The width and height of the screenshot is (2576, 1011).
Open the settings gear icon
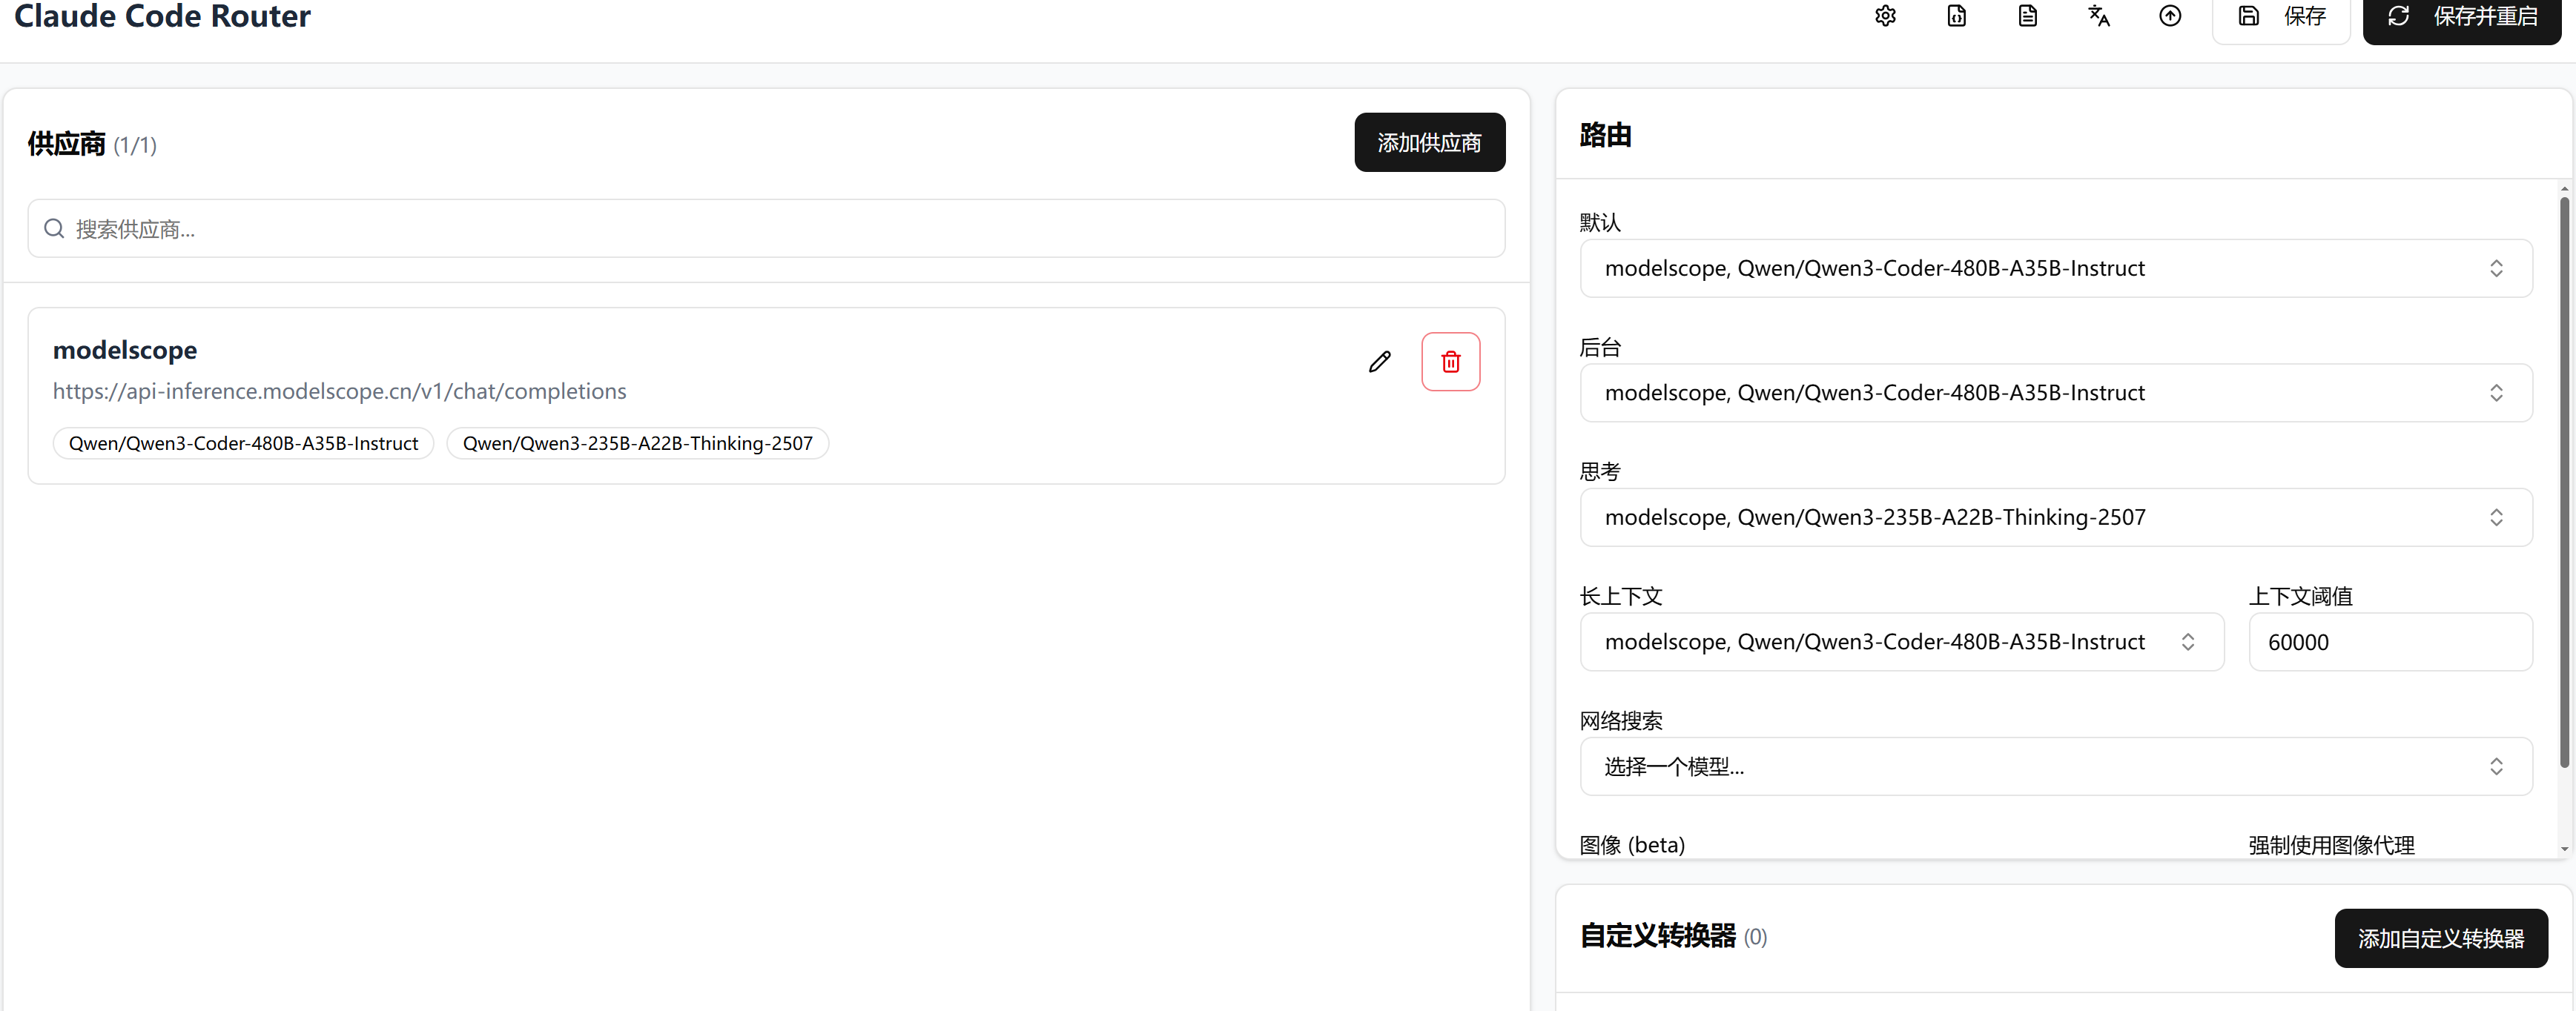[x=1885, y=16]
